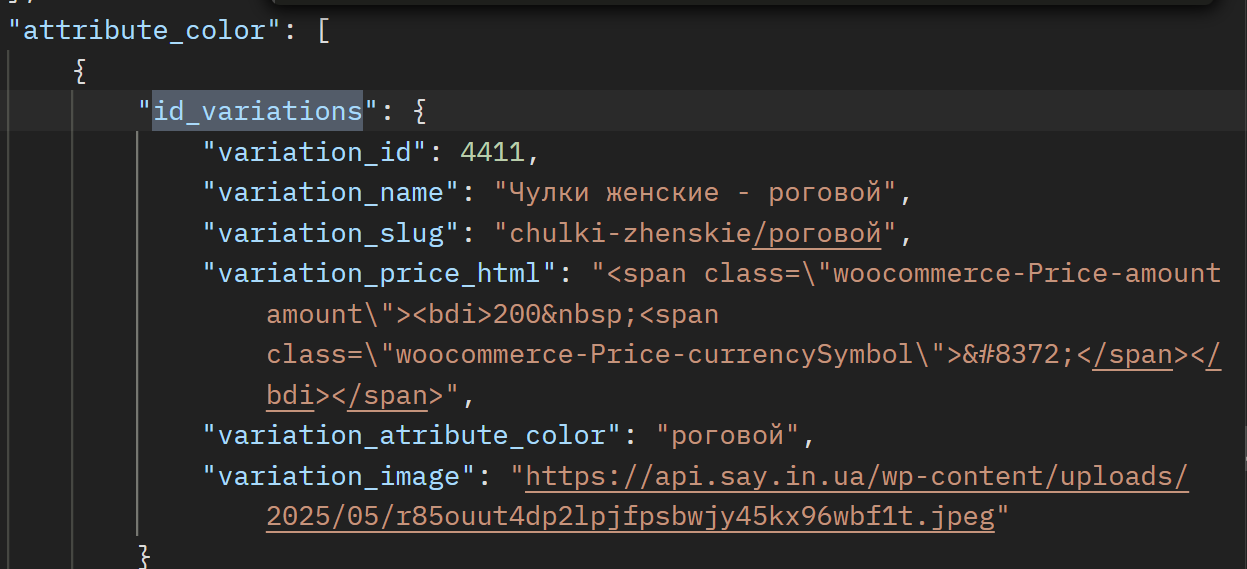Open the api.say.in.ua image URL link
This screenshot has width=1247, height=569.
pos(857,476)
